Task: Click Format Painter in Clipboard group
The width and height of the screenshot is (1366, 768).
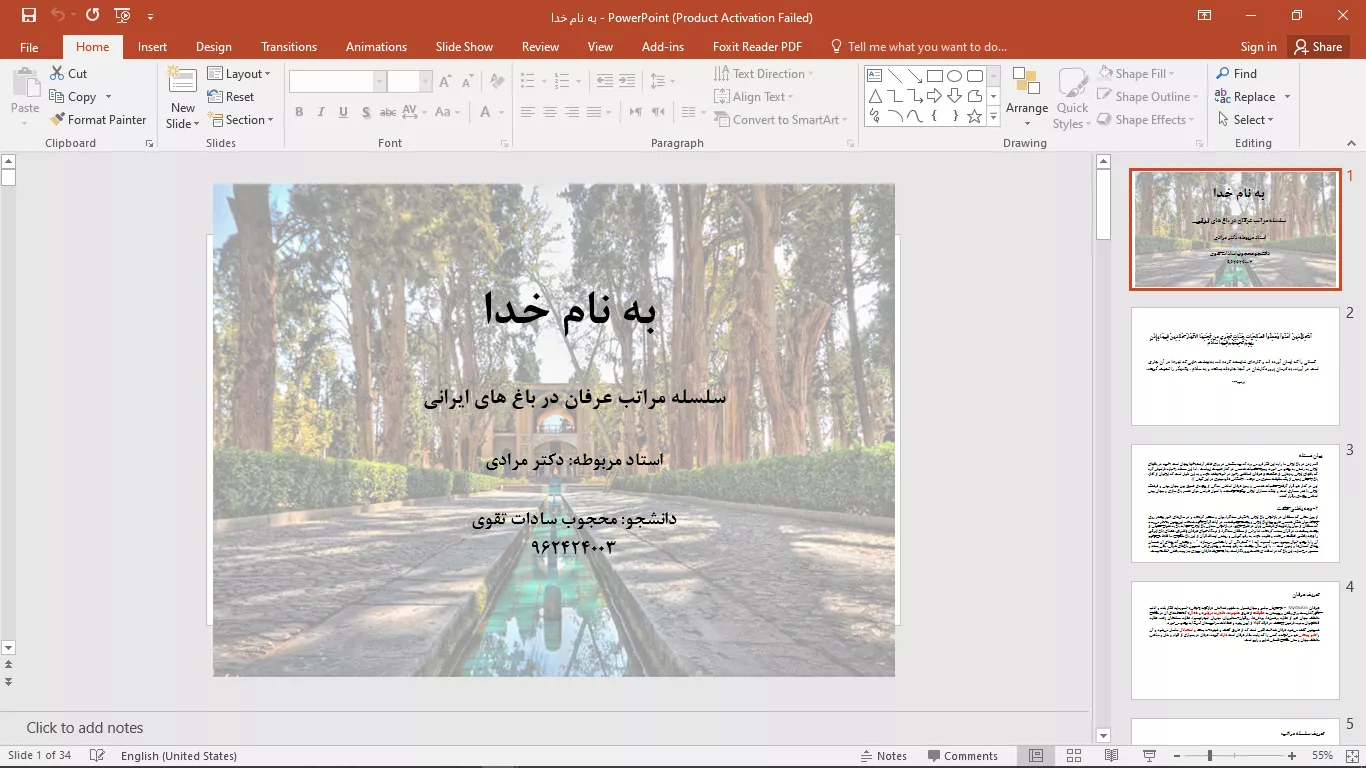Action: [98, 120]
